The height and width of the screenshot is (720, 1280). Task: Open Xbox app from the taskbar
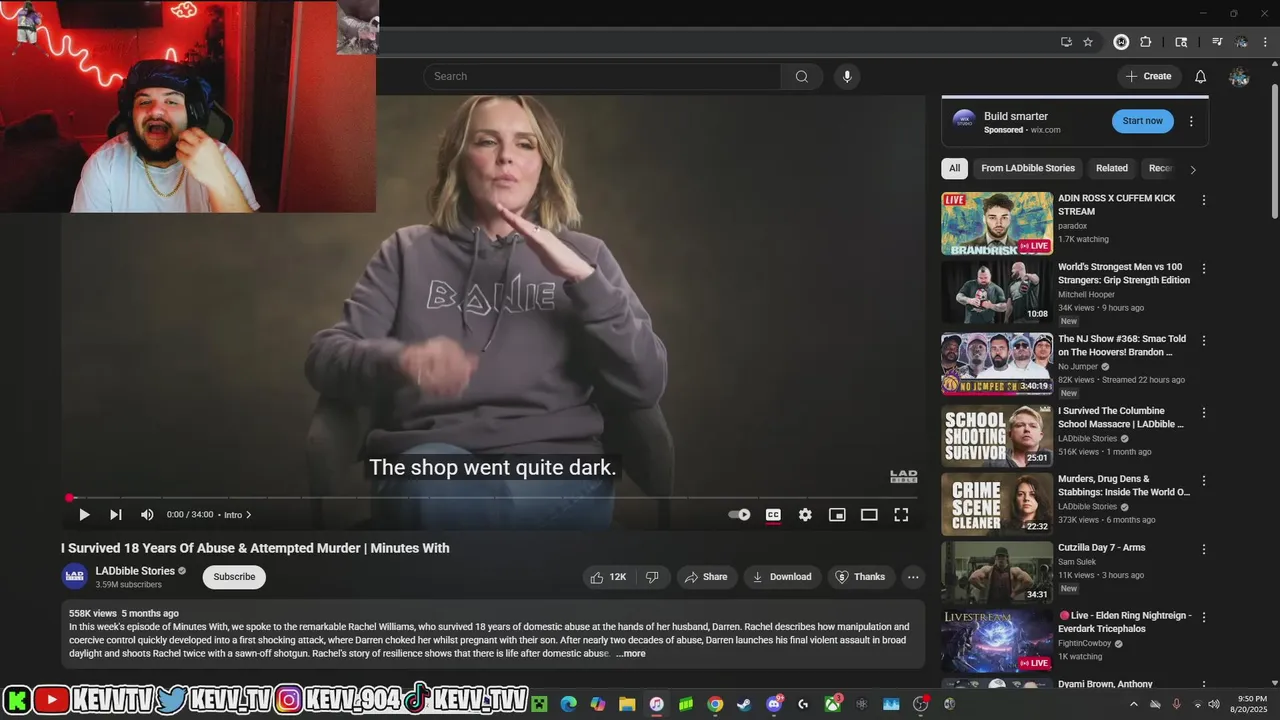(x=832, y=704)
